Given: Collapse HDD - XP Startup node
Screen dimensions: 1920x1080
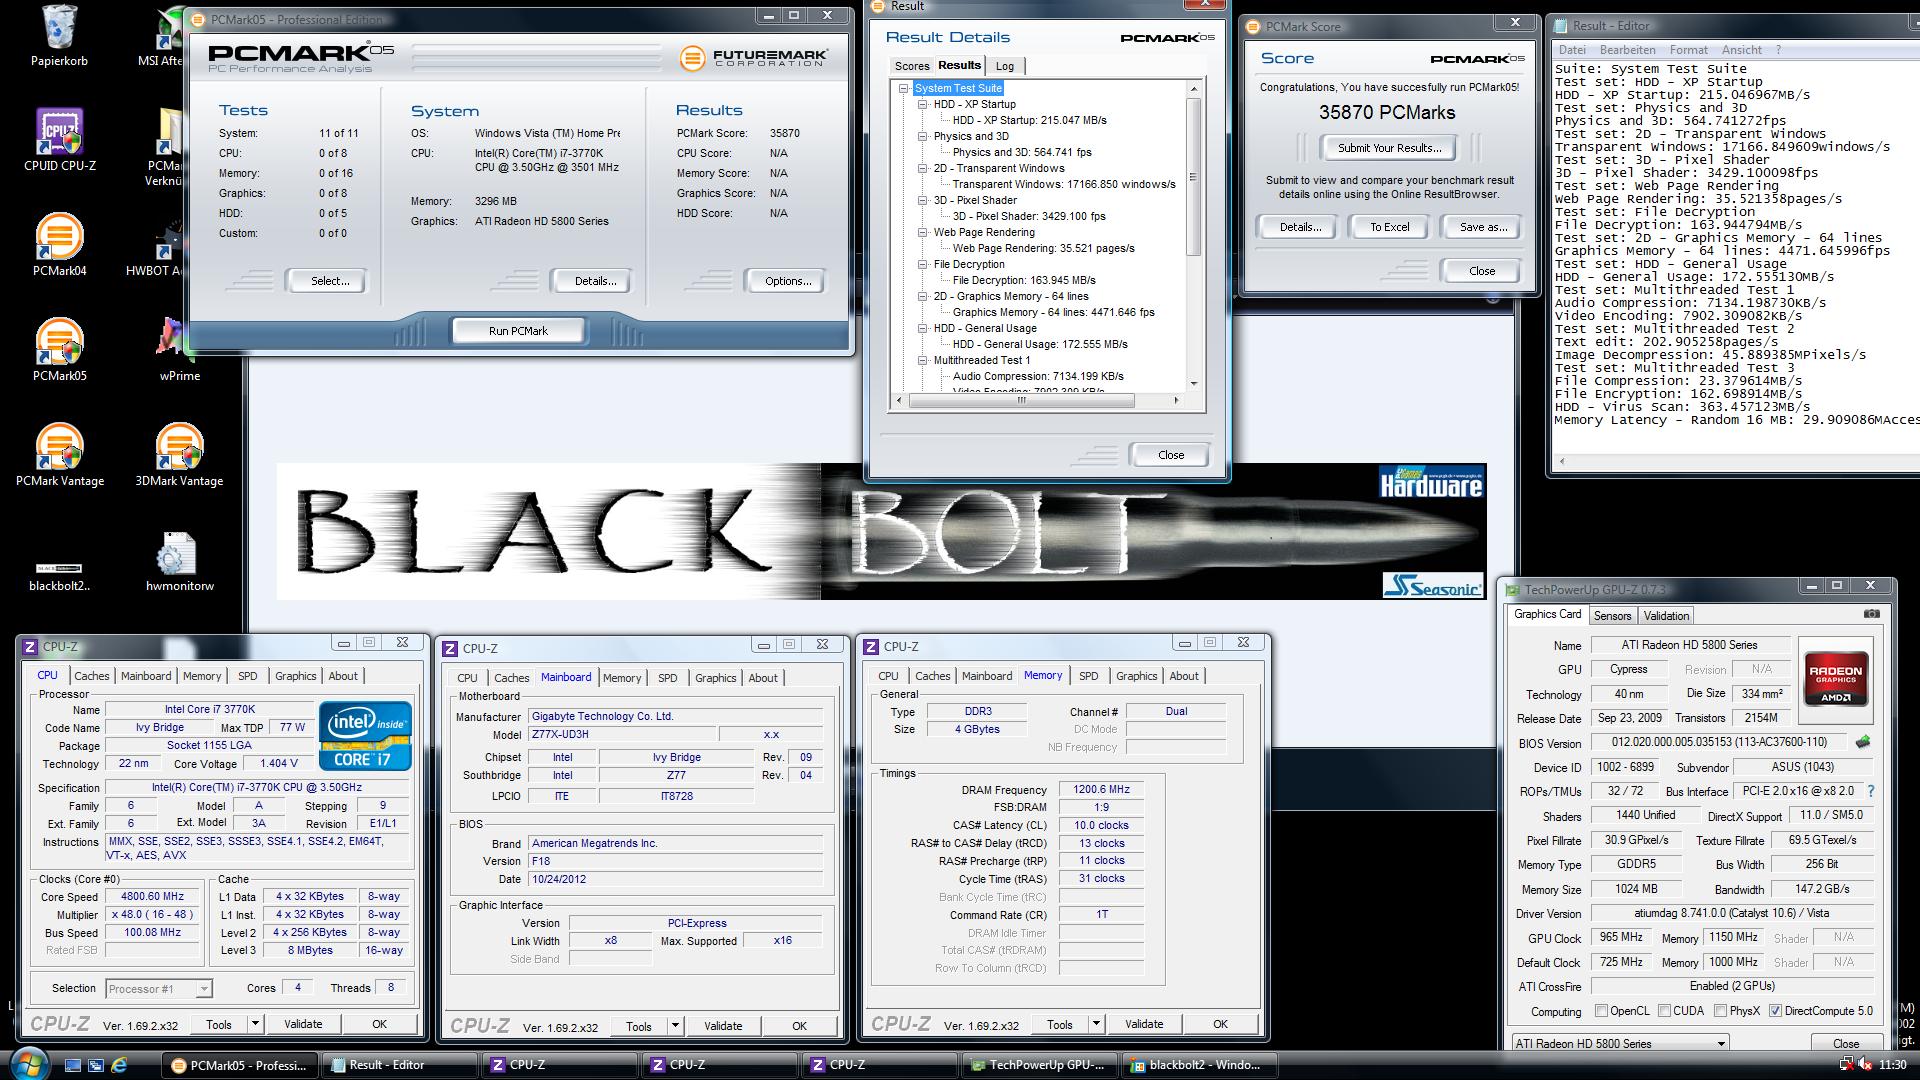Looking at the screenshot, I should (923, 104).
